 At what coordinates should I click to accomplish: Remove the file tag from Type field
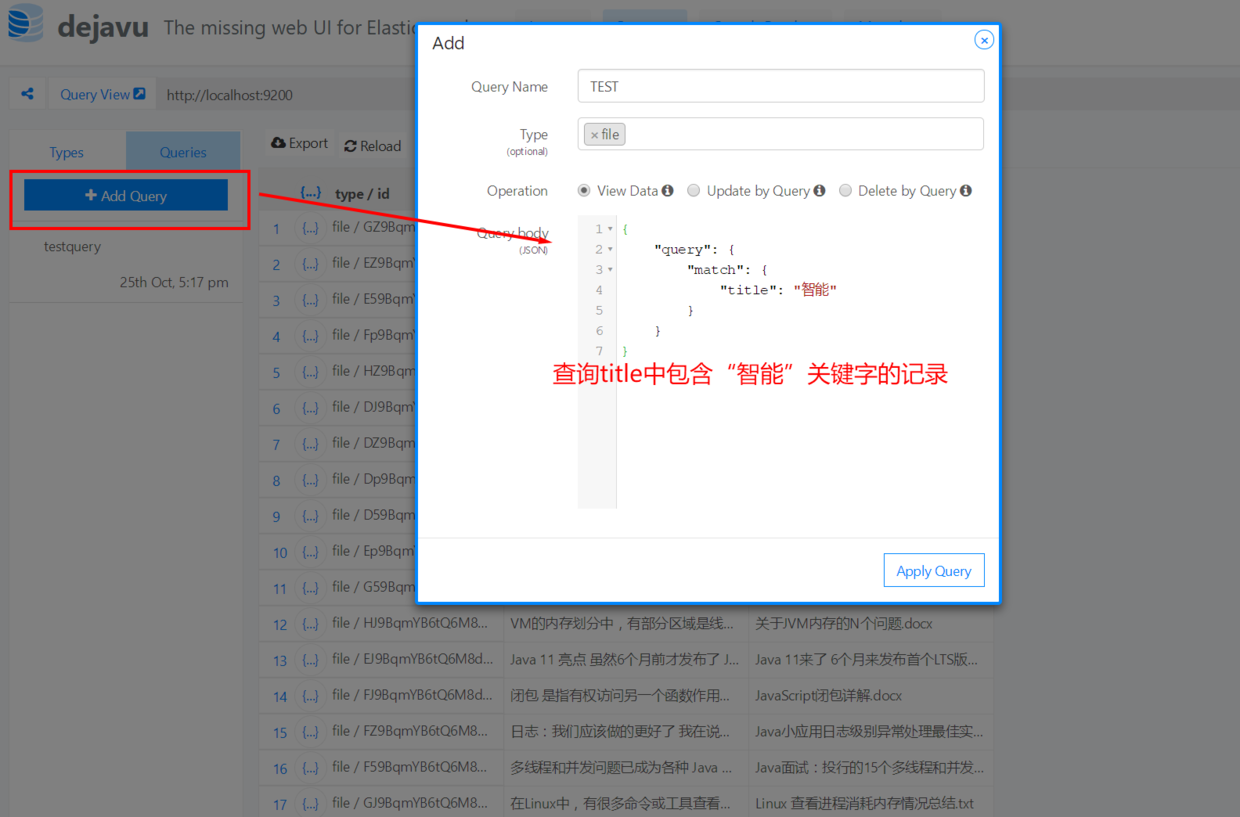596,133
